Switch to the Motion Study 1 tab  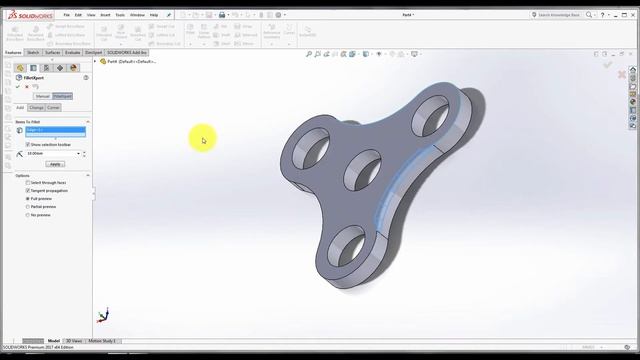pos(102,341)
